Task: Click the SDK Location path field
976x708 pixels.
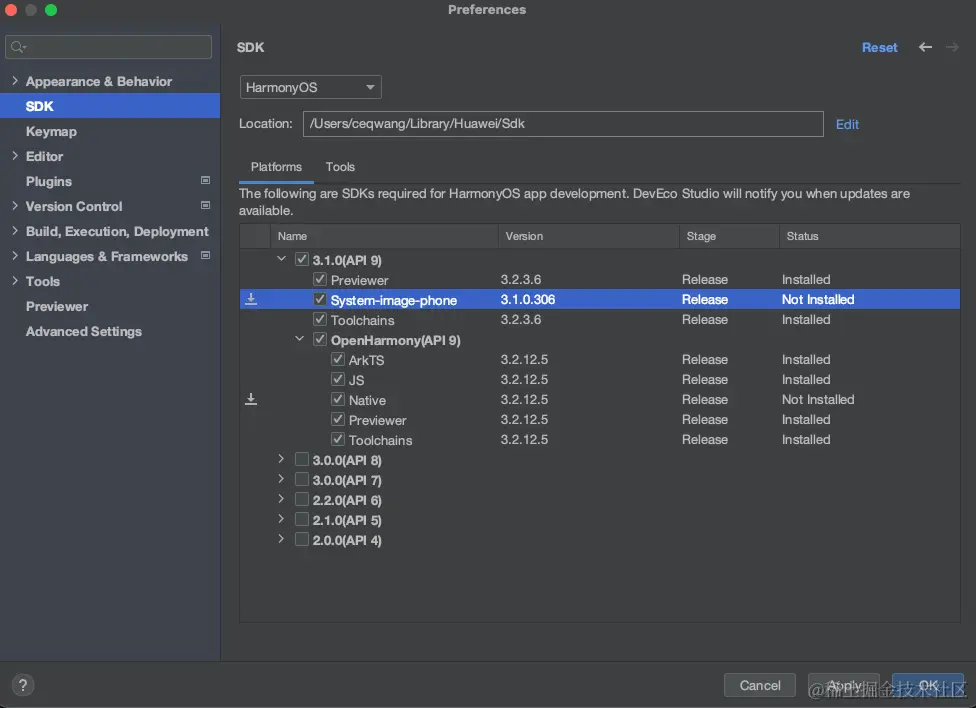Action: (x=562, y=124)
